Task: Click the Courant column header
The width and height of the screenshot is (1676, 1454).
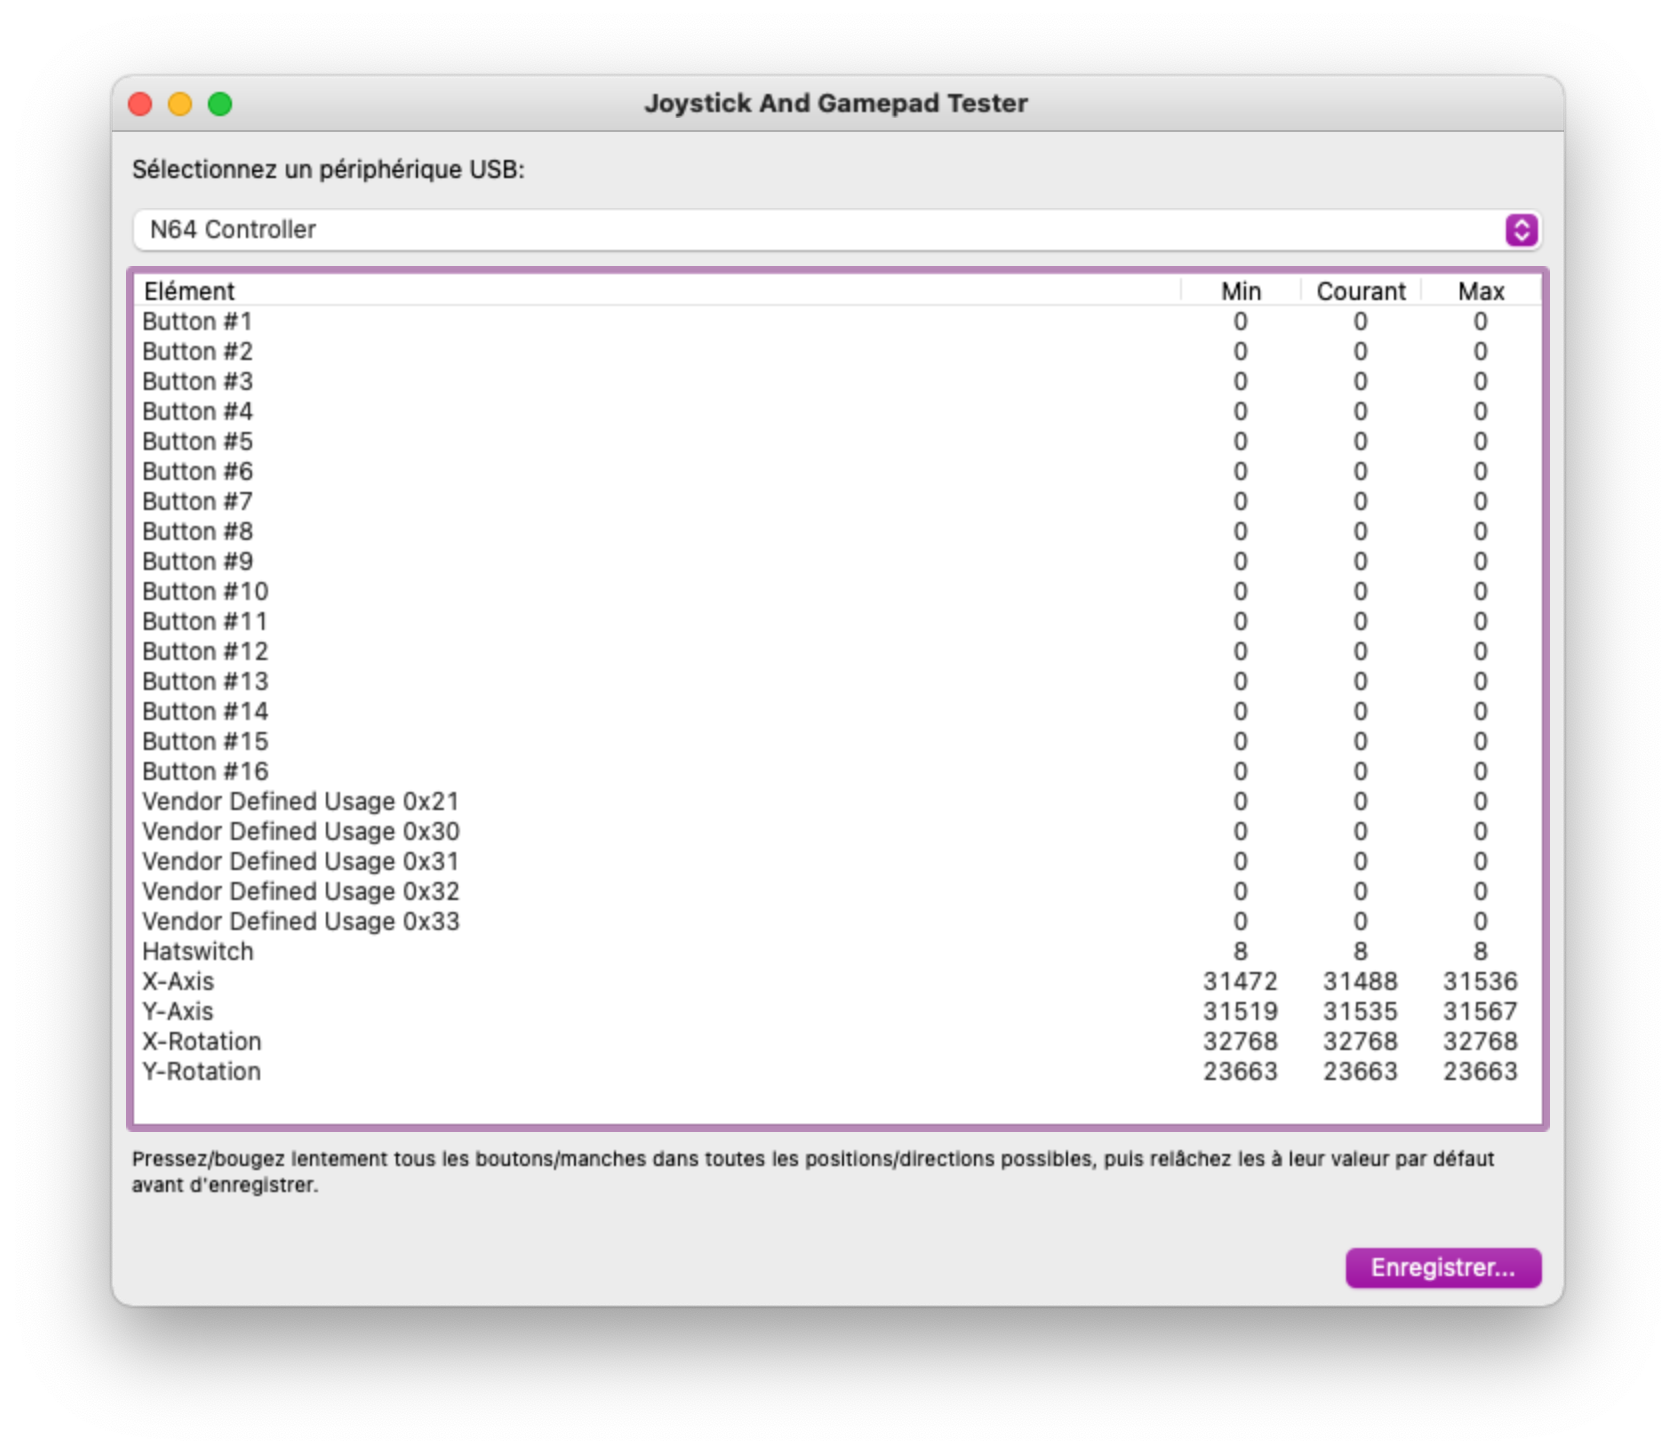Action: [x=1360, y=291]
